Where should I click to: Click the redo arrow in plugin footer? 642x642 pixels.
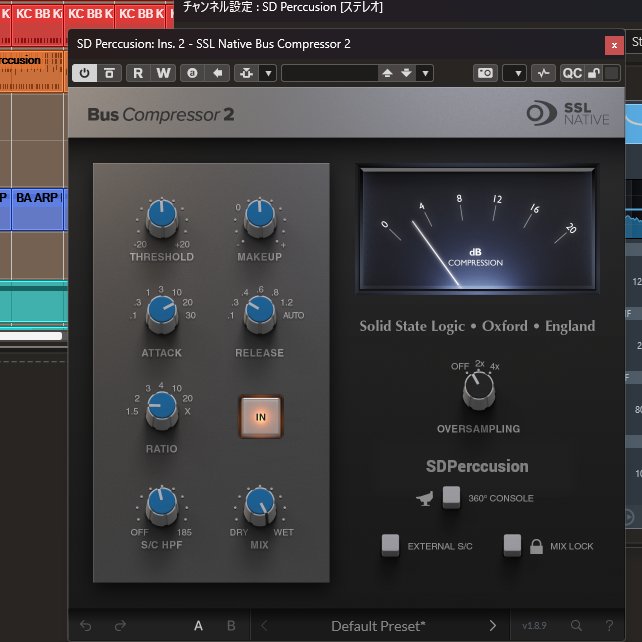120,626
